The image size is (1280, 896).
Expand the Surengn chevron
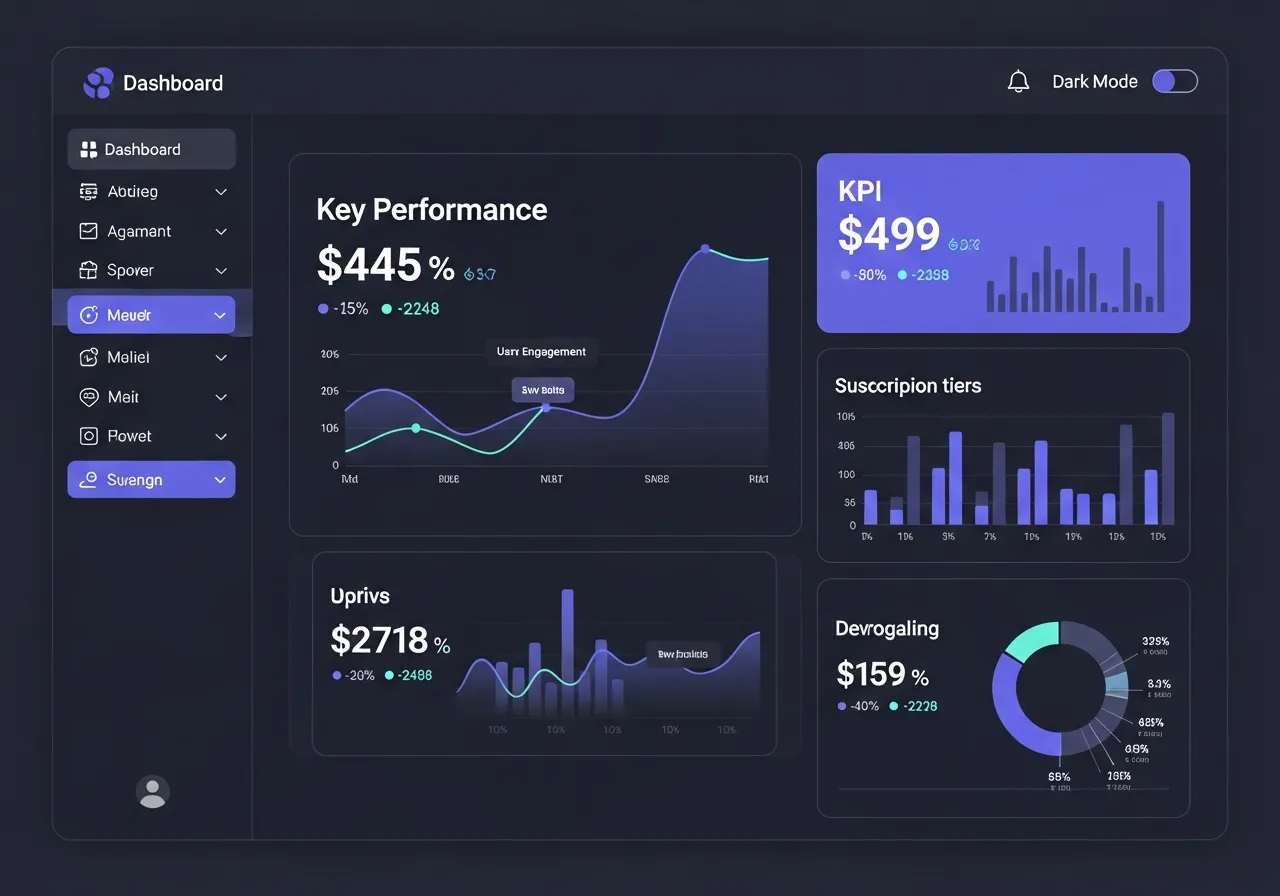click(x=221, y=481)
